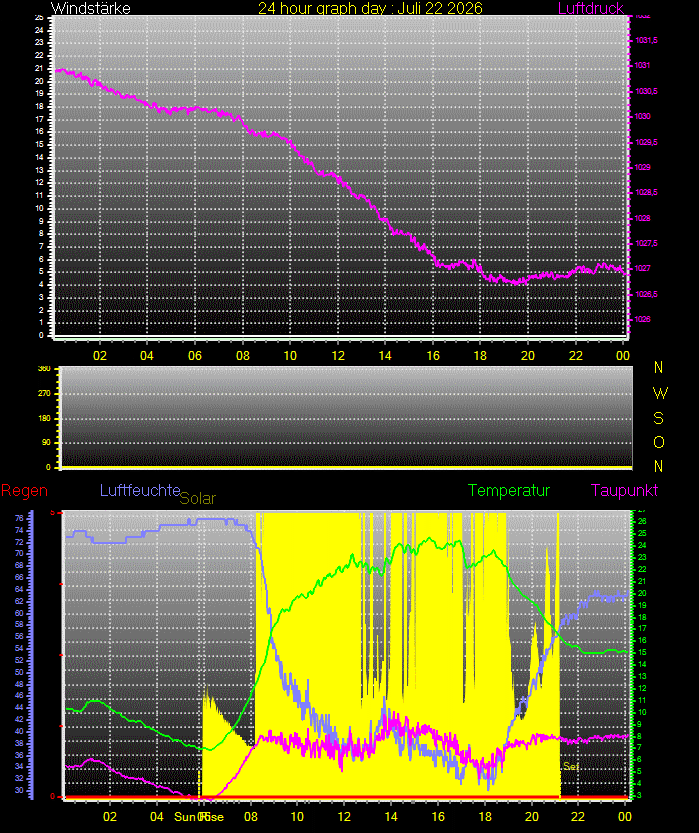Click the 14 hour marker on bottom graph
This screenshot has width=699, height=833.
391,817
